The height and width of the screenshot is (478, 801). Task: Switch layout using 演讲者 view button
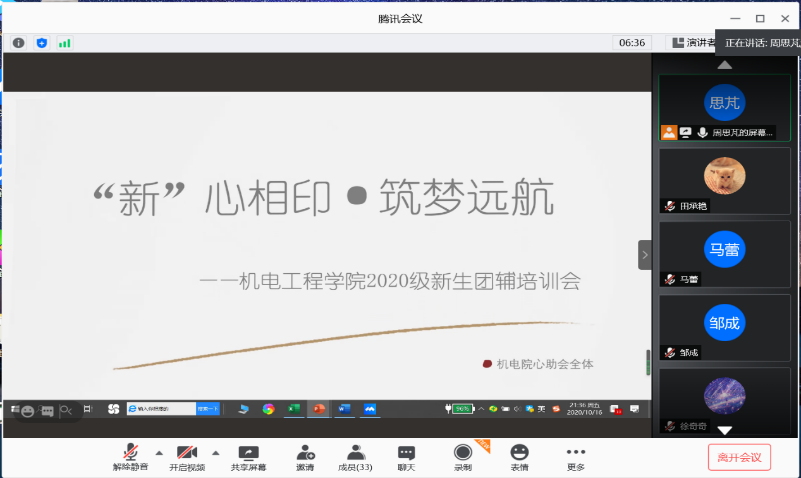[x=692, y=43]
